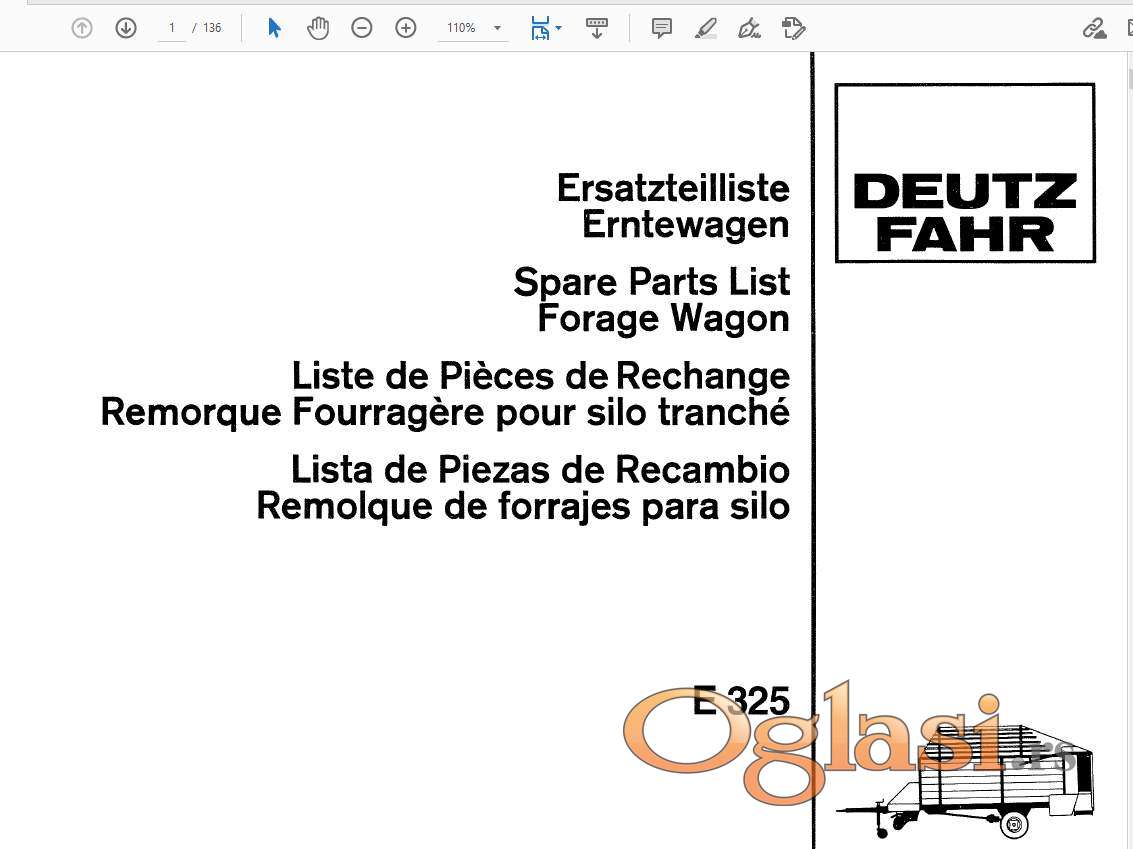Click the 110% zoom level field
Viewport: 1133px width, 849px height.
[x=461, y=28]
